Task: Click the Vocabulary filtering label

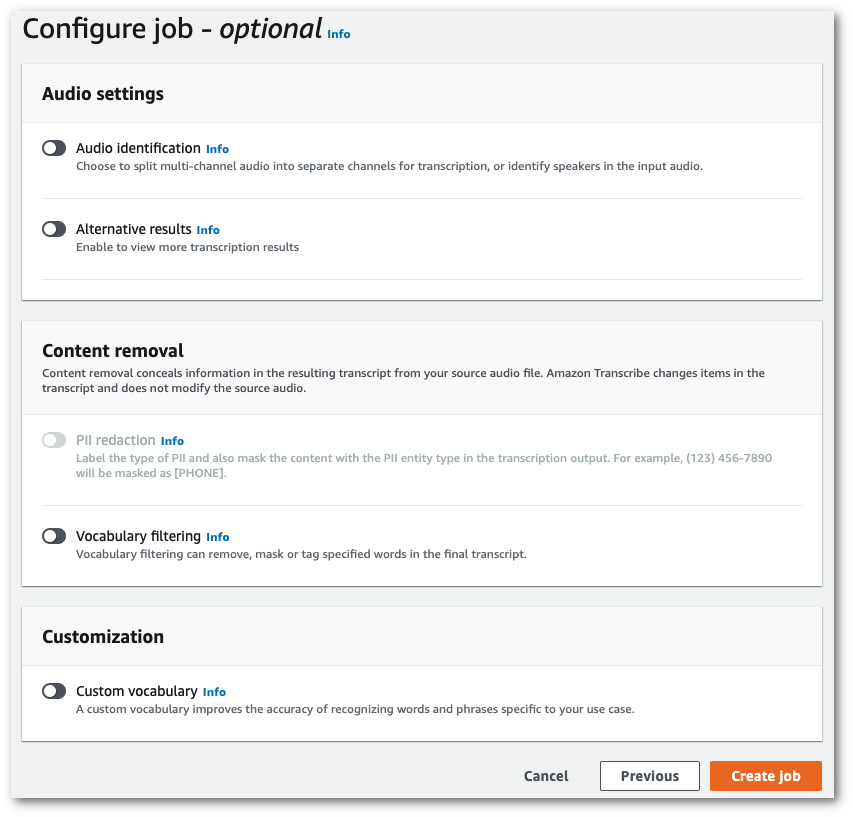Action: click(x=138, y=536)
